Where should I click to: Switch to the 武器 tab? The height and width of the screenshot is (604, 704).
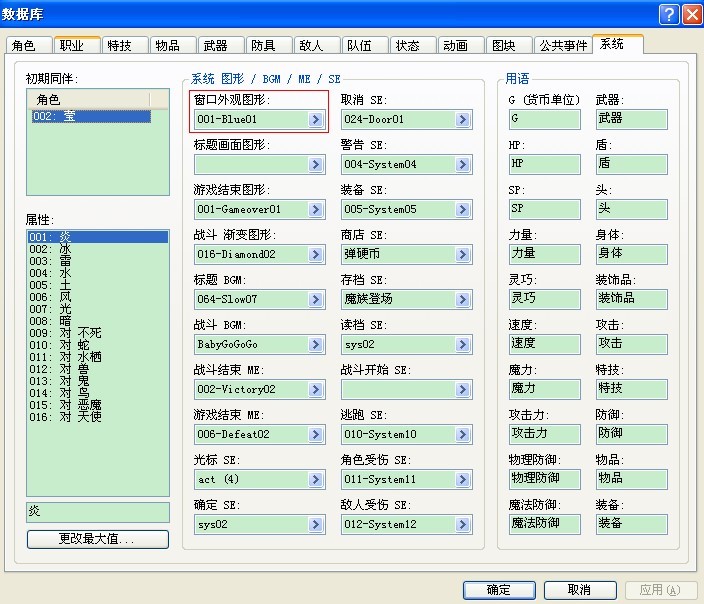[221, 45]
